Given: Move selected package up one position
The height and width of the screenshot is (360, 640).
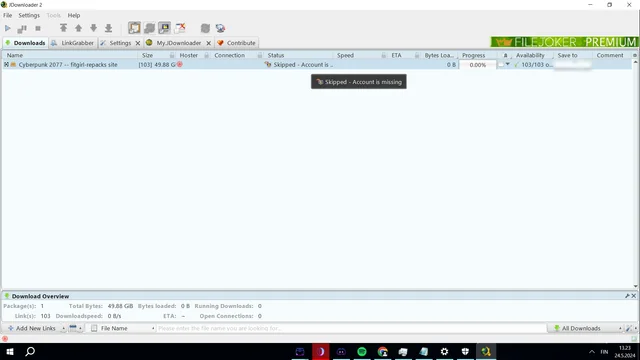Looking at the screenshot, I should [78, 28].
